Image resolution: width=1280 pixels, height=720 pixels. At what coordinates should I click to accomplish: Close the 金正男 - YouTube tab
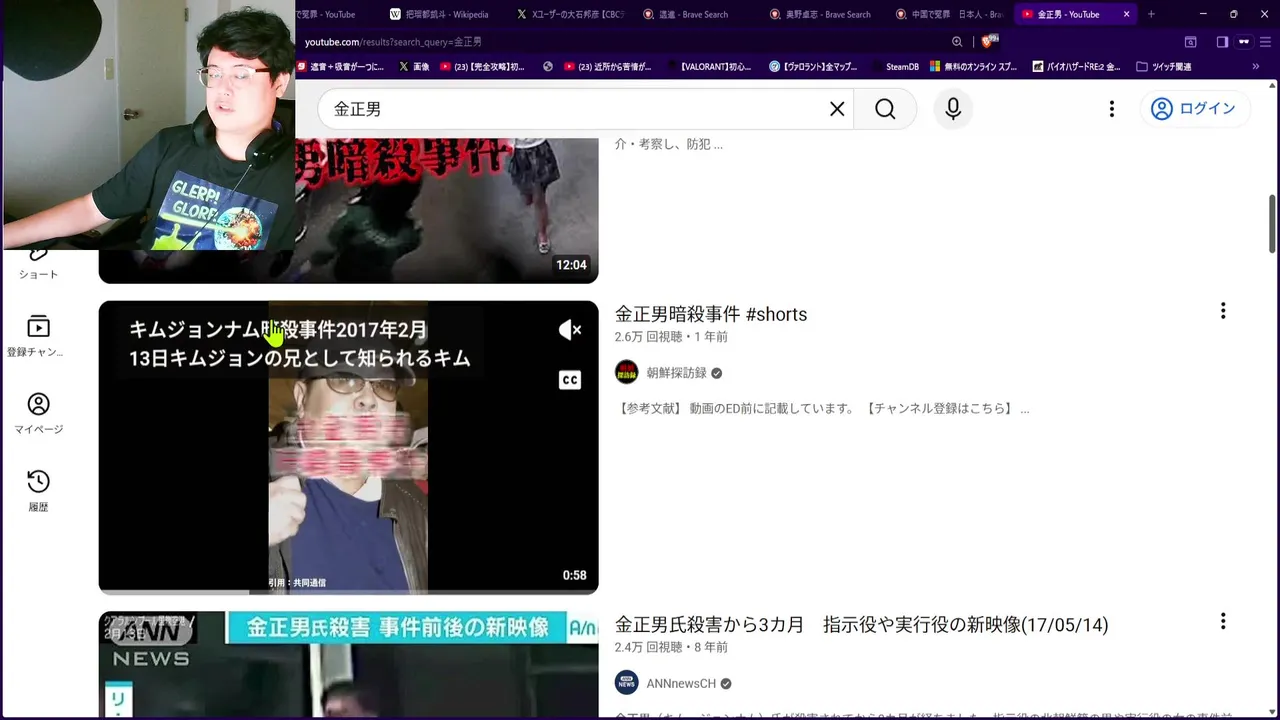1127,14
